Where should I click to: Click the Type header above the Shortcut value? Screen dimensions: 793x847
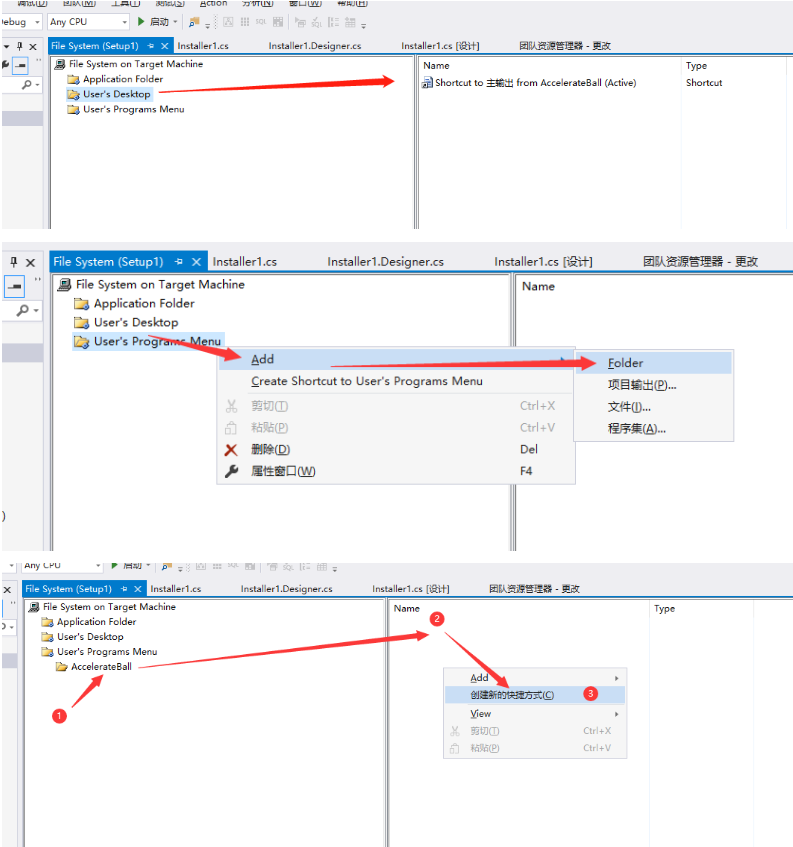pos(696,65)
